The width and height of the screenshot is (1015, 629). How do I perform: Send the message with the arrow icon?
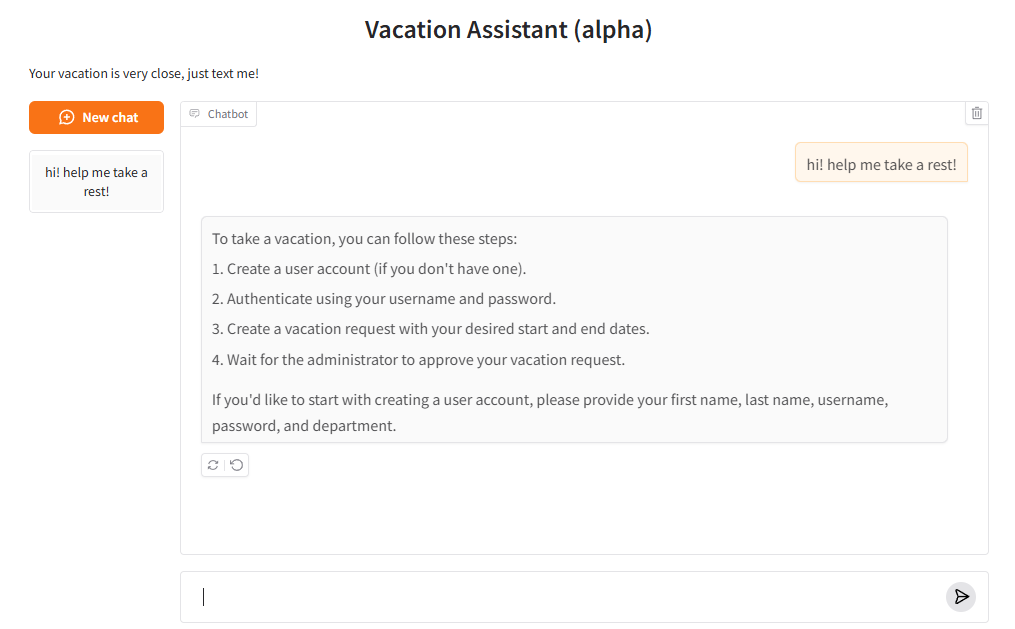click(961, 597)
